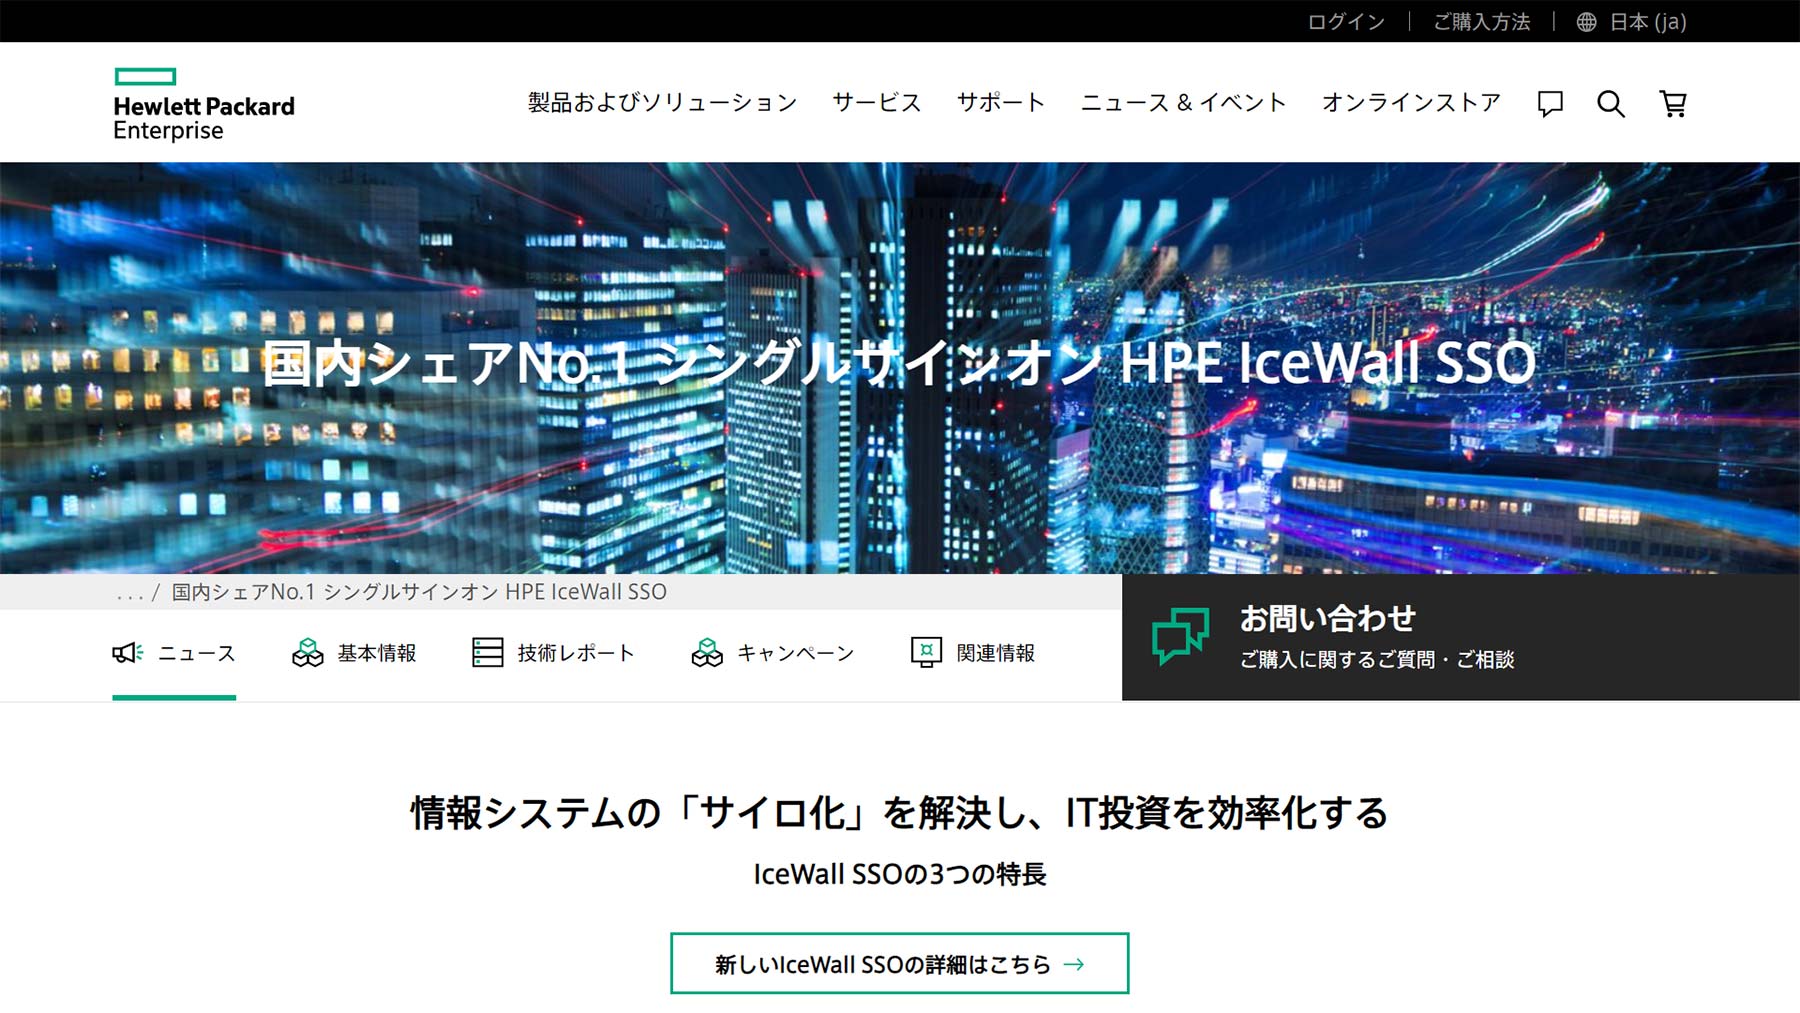The image size is (1800, 1013).
Task: Click the ログイン link
Action: pyautogui.click(x=1346, y=22)
